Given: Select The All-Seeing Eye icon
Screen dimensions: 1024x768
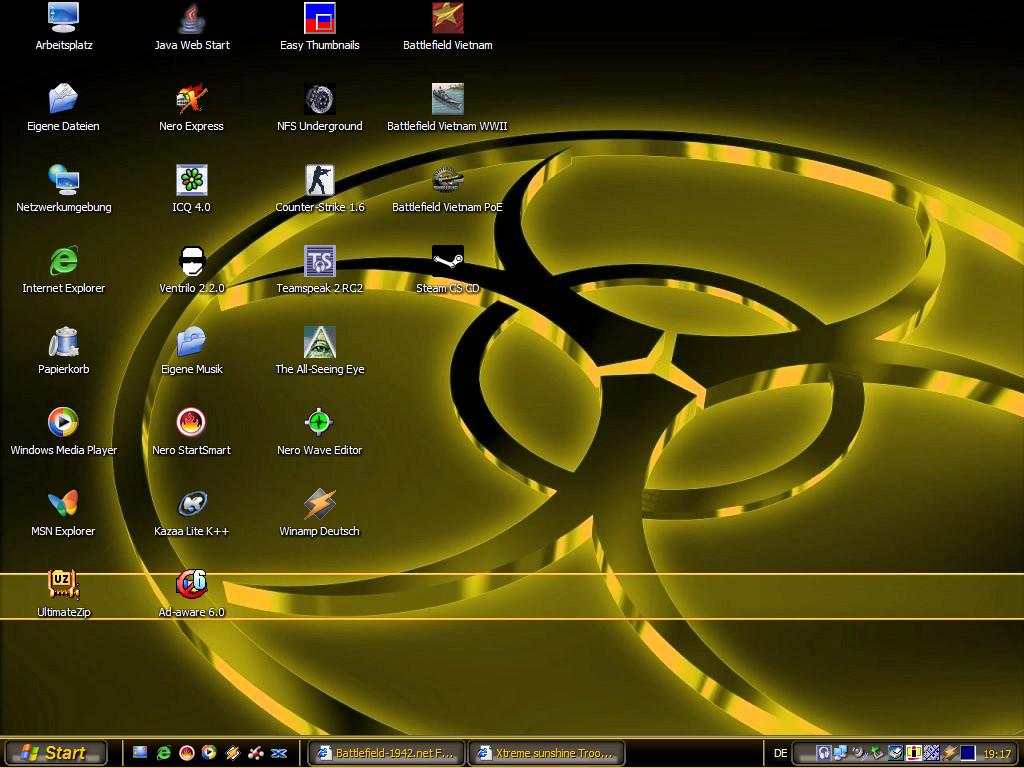Looking at the screenshot, I should click(319, 351).
